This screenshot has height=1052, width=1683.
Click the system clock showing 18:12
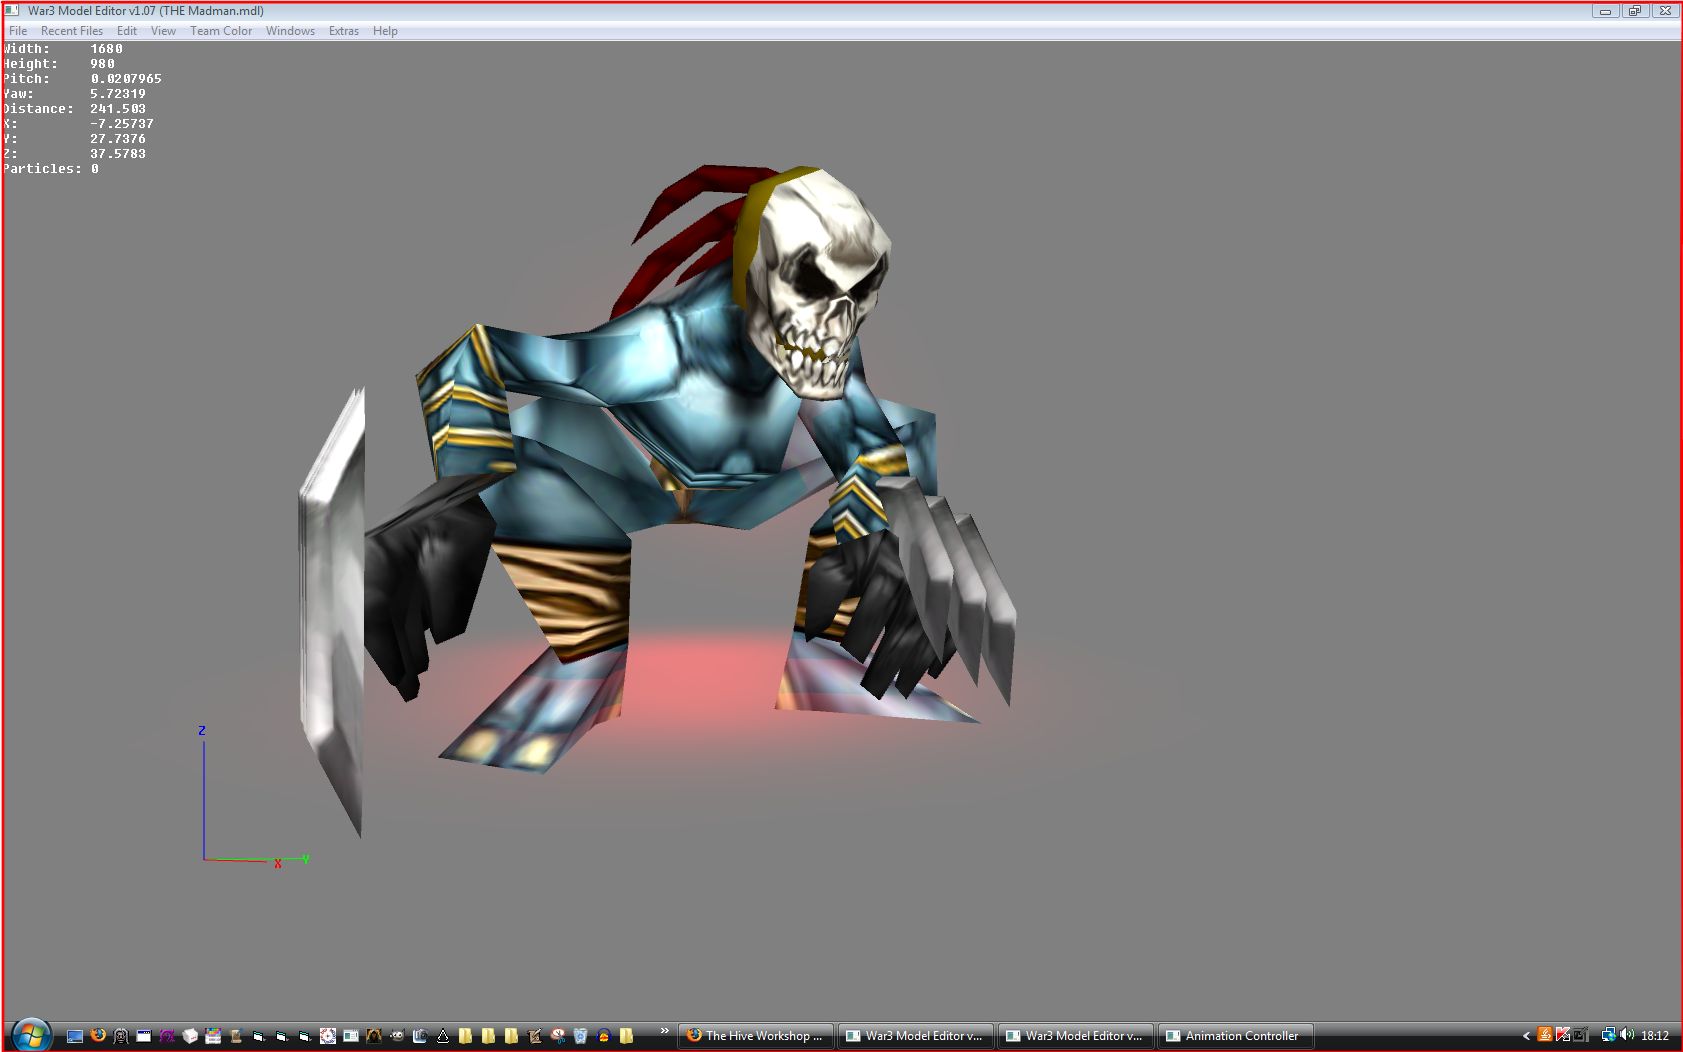(1655, 1036)
